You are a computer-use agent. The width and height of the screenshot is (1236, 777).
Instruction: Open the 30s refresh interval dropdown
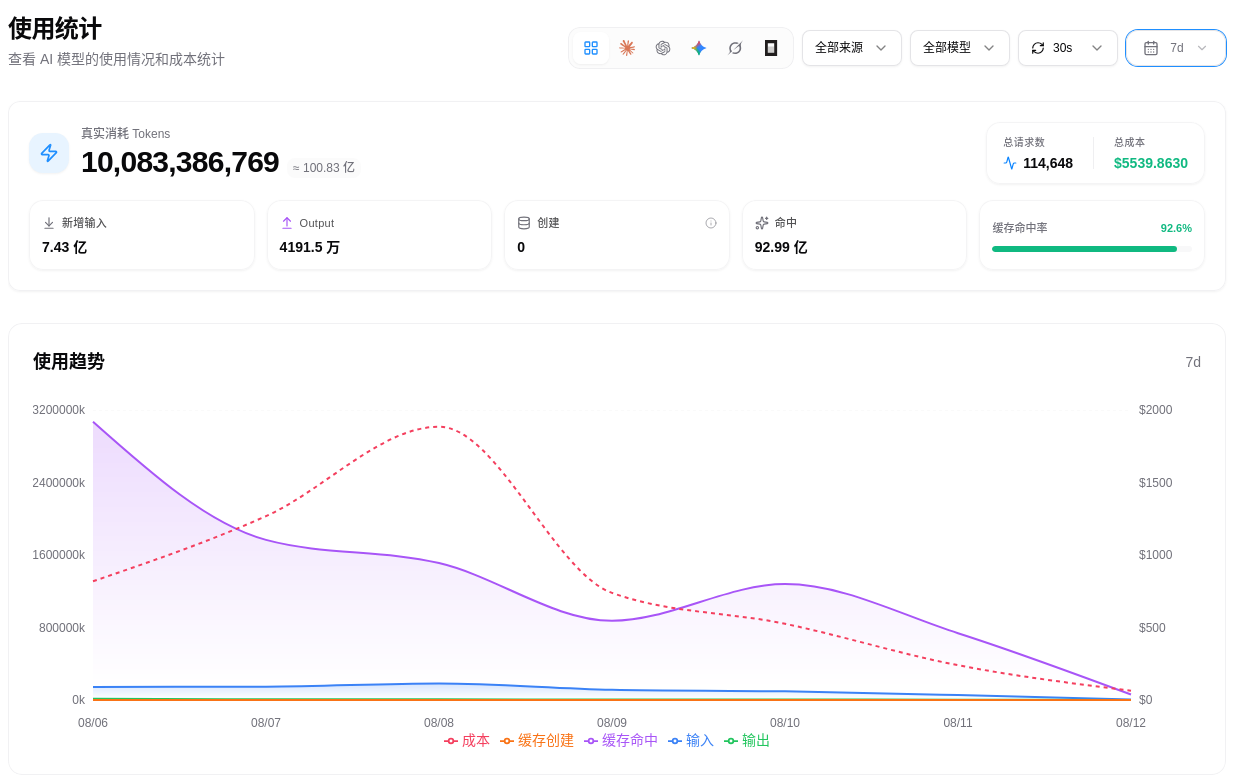point(1068,48)
